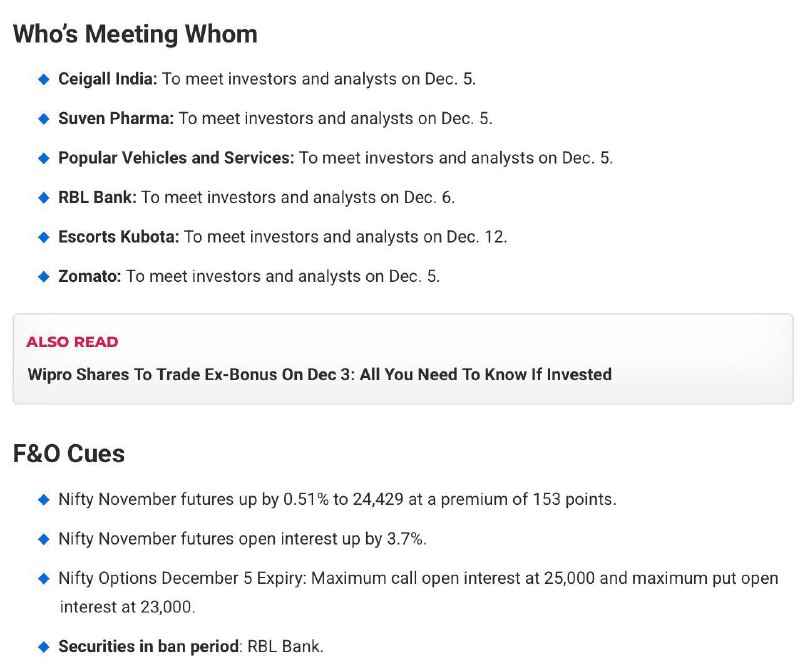Click the blue diamond bullet beside Ceigall India
The height and width of the screenshot is (669, 800).
[x=44, y=79]
